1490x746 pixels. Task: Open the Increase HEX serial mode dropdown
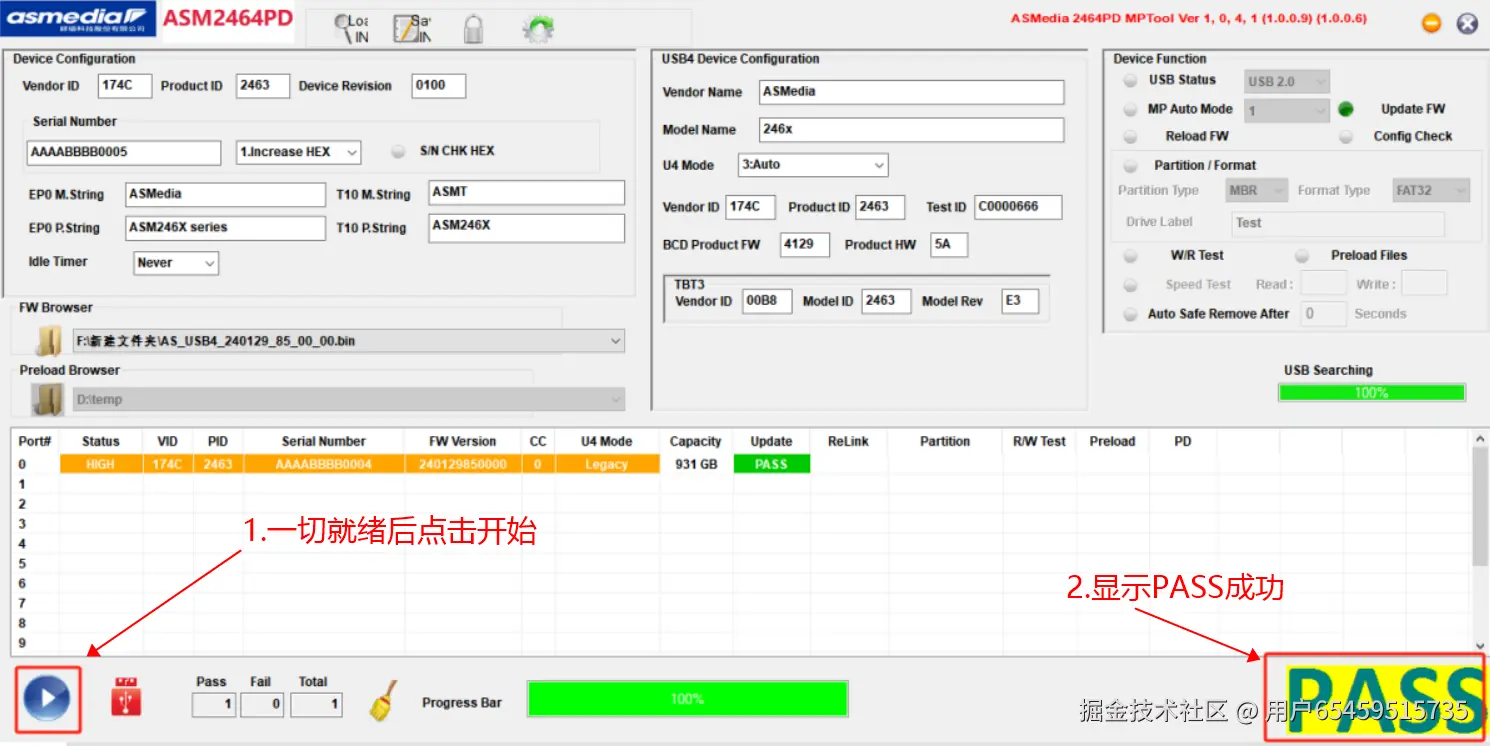pos(298,152)
